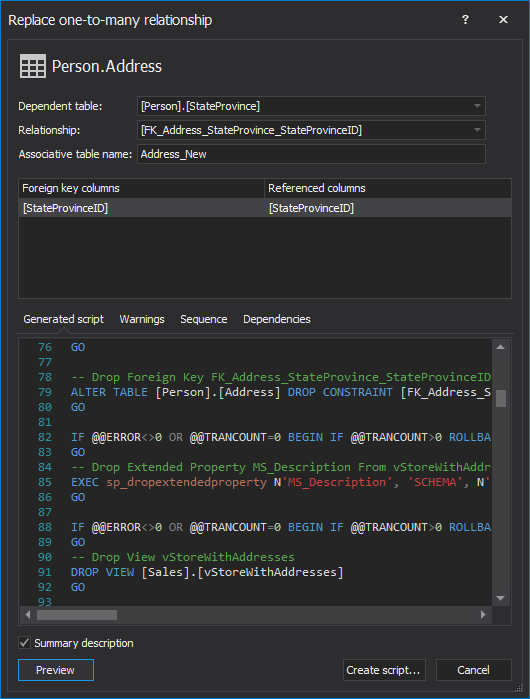The height and width of the screenshot is (699, 530).
Task: Click the Associative table name field
Action: (311, 154)
